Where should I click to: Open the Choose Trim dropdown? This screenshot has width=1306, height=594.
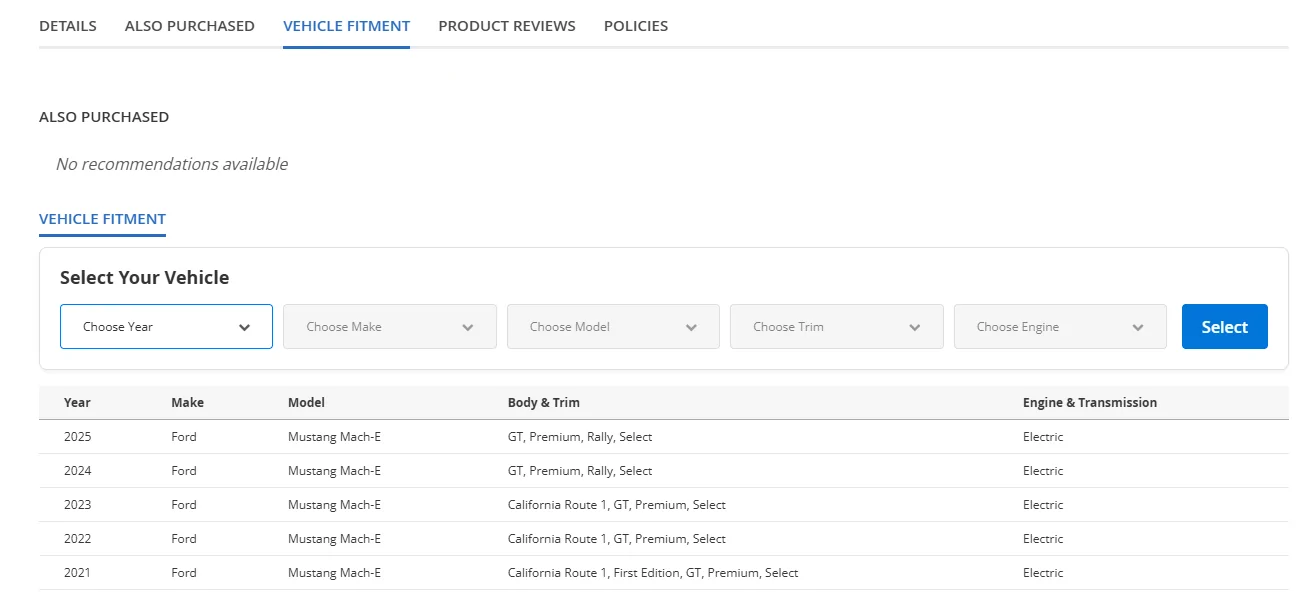[x=837, y=326]
